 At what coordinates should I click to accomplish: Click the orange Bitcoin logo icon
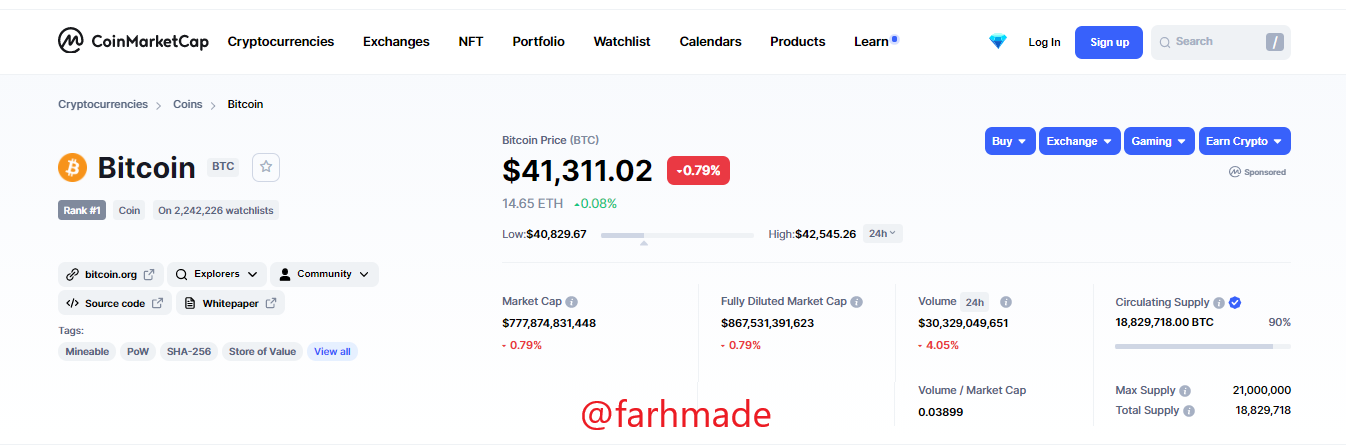click(x=73, y=167)
